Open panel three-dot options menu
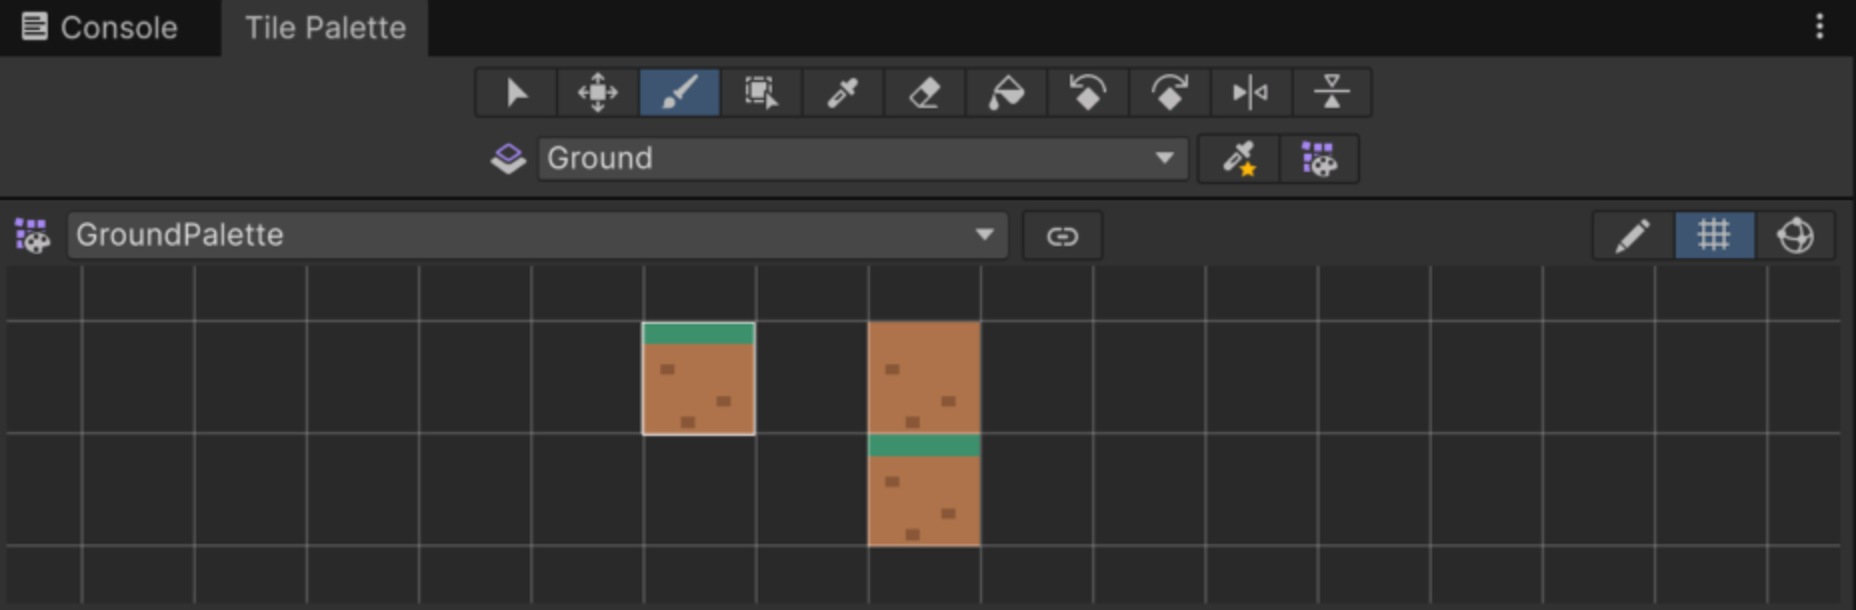 (1819, 27)
